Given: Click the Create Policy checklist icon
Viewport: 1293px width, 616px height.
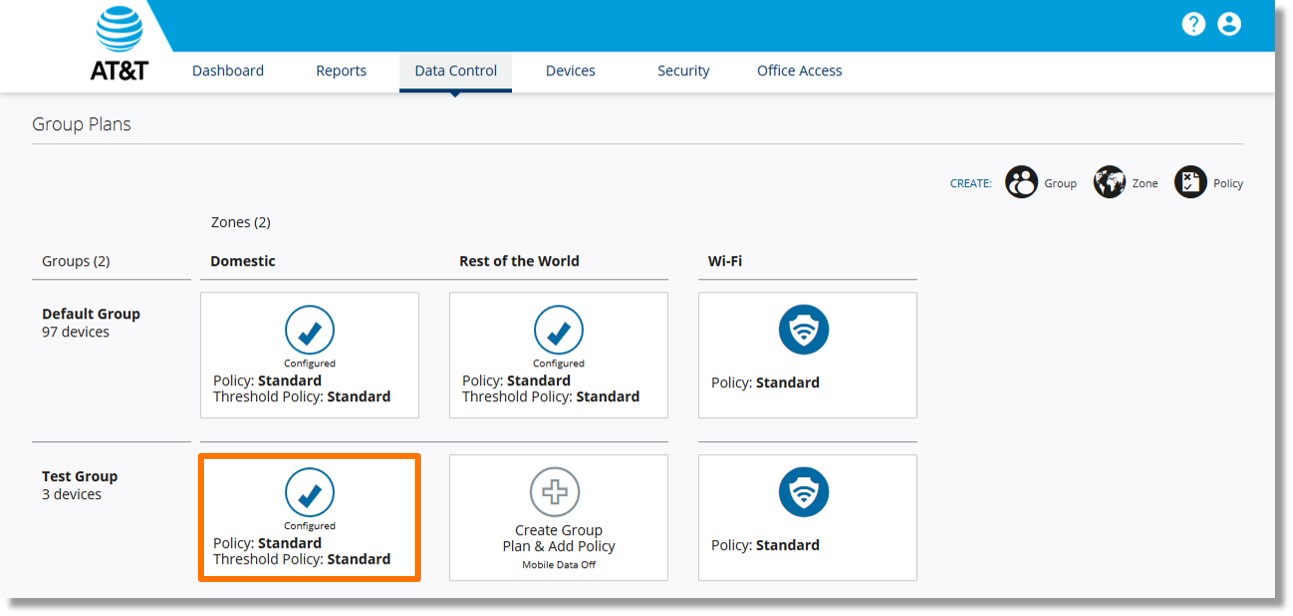Looking at the screenshot, I should (x=1190, y=182).
